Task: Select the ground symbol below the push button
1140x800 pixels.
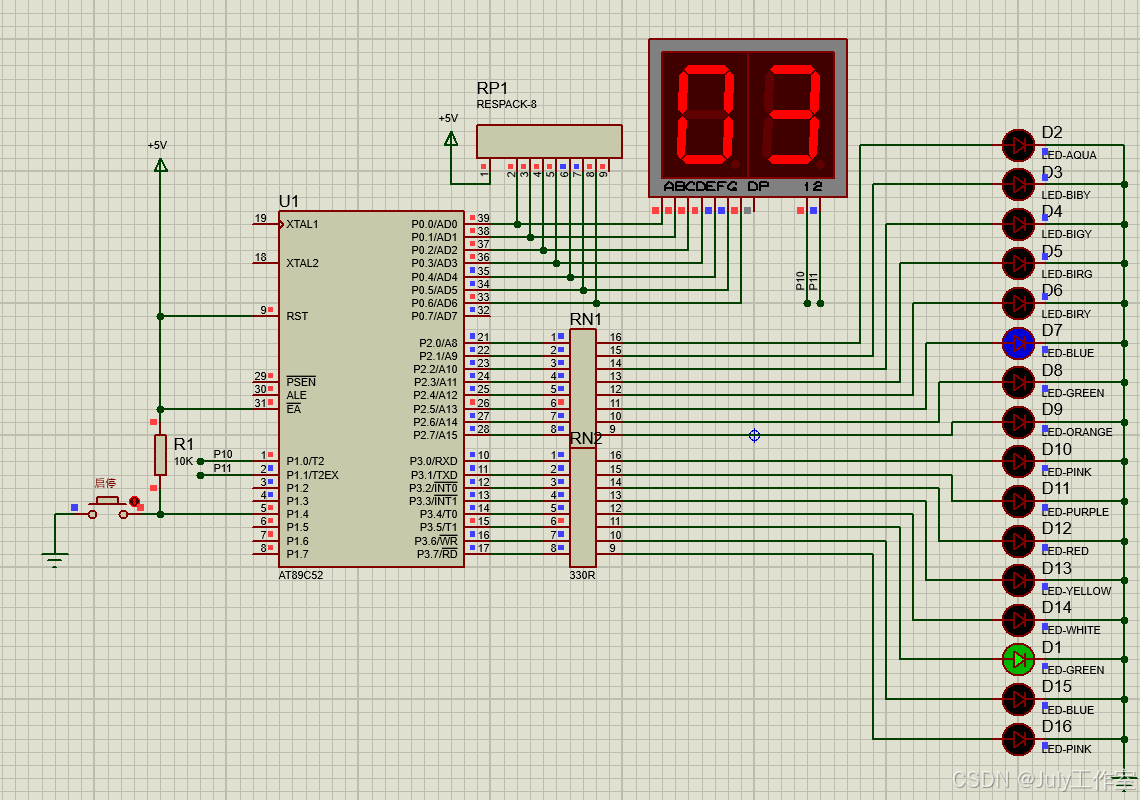Action: click(55, 560)
